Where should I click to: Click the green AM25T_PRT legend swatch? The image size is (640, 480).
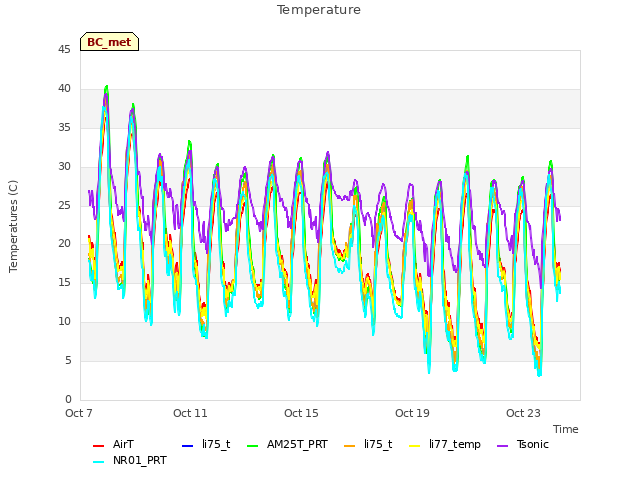click(253, 446)
